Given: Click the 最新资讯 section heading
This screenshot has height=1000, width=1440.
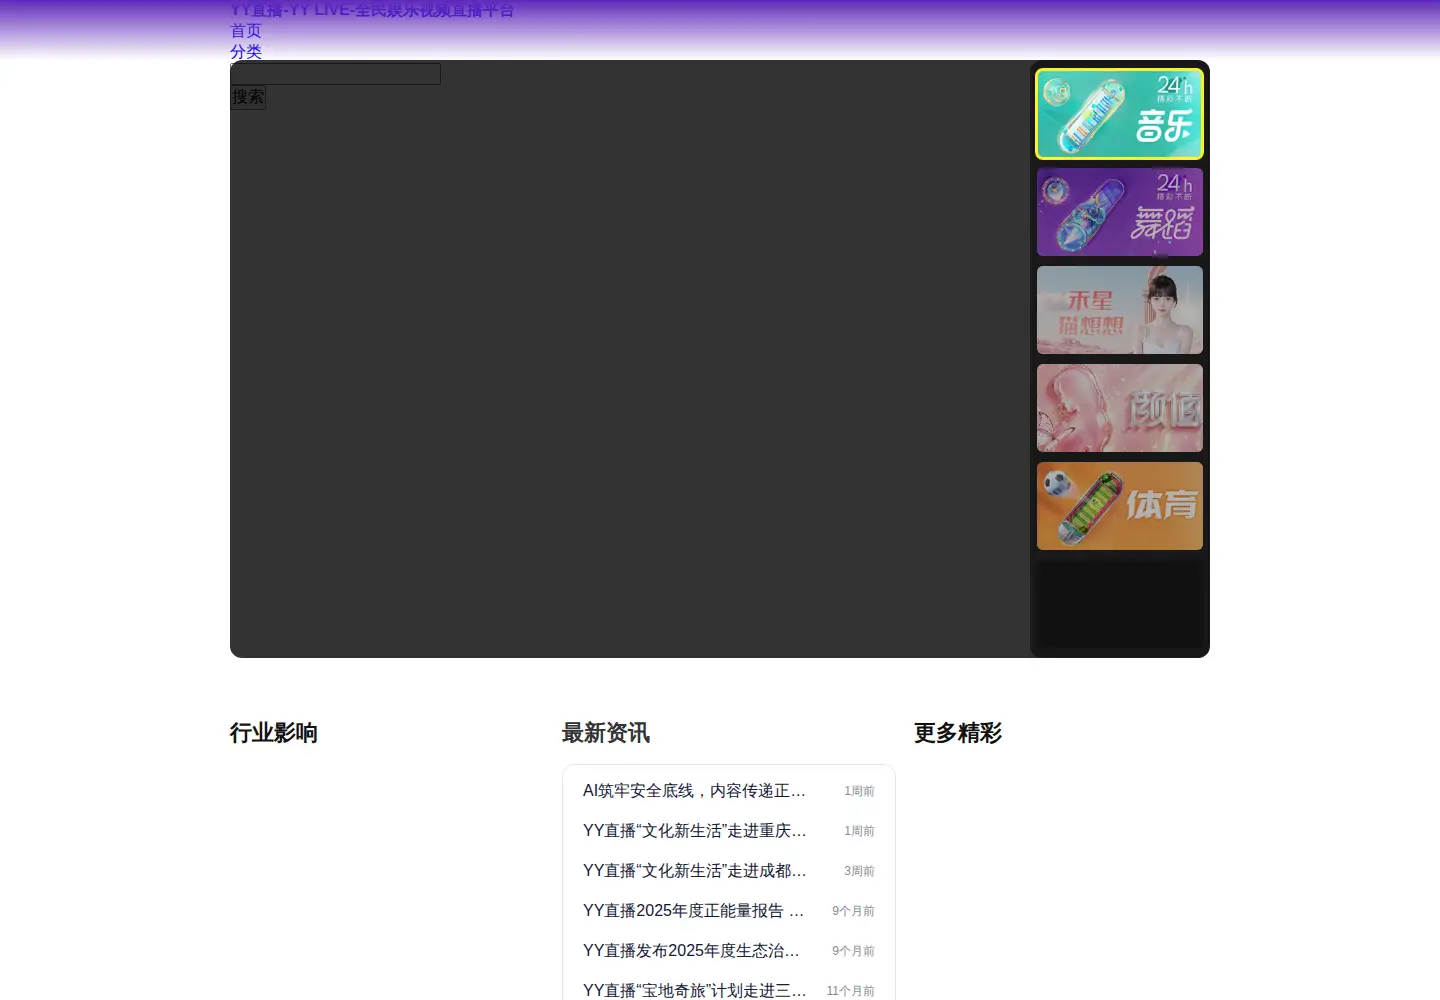Looking at the screenshot, I should click(x=606, y=733).
